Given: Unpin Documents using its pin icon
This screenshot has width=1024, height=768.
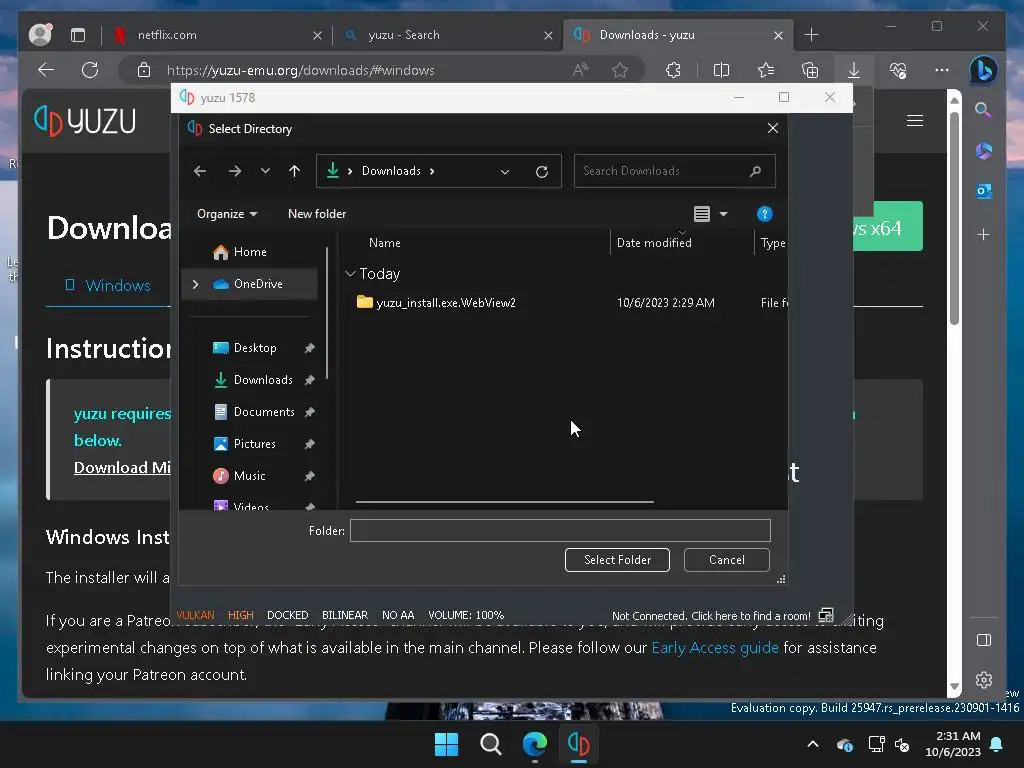Looking at the screenshot, I should (310, 412).
